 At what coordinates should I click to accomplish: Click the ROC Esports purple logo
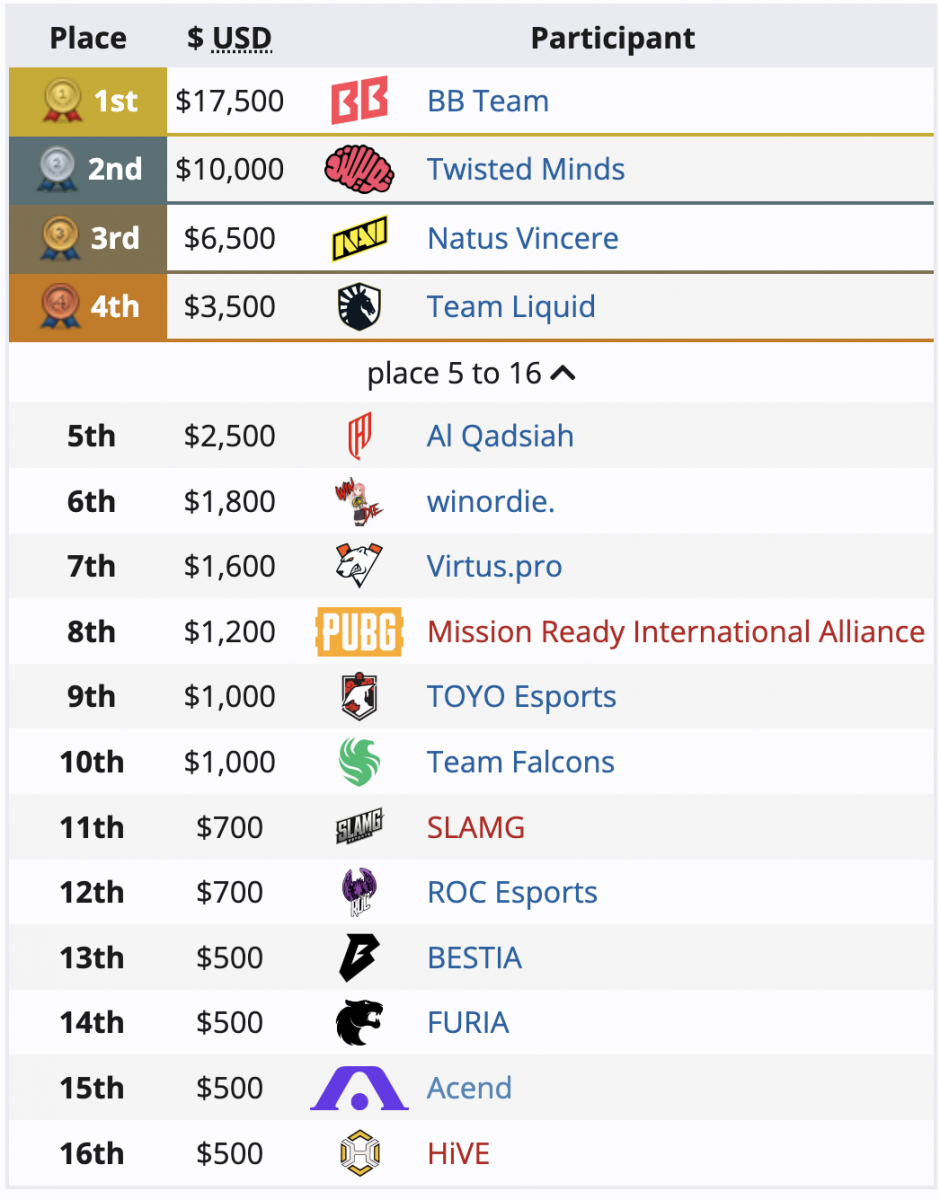point(359,892)
